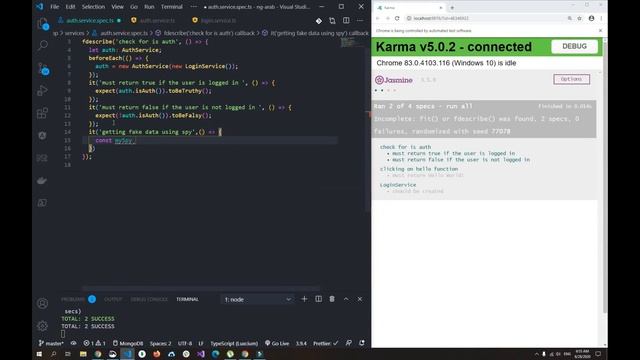This screenshot has width=640, height=360.
Task: Create a new terminal with plus icon
Action: pos(304,299)
